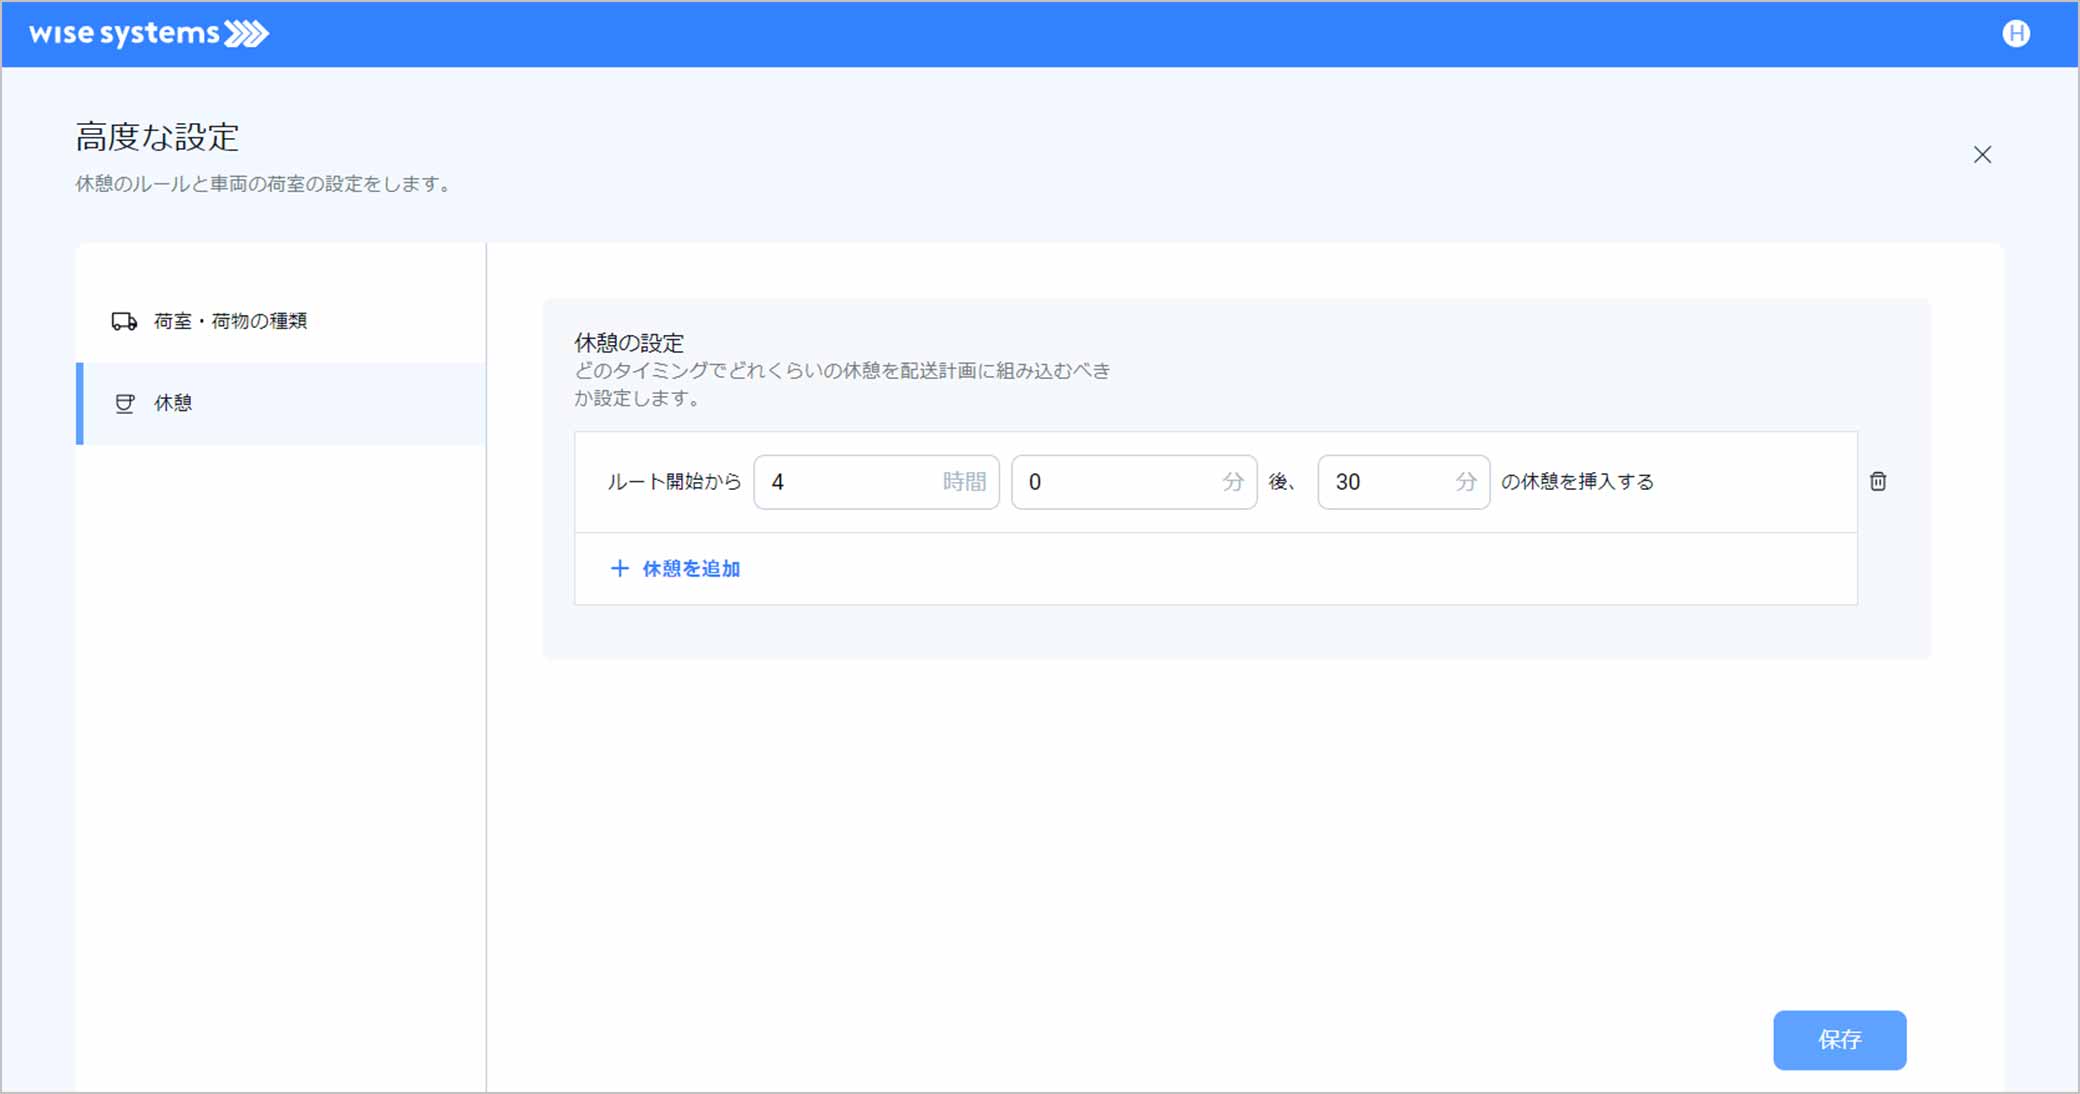Click the ルート開始から label
The width and height of the screenshot is (2080, 1094).
(674, 482)
